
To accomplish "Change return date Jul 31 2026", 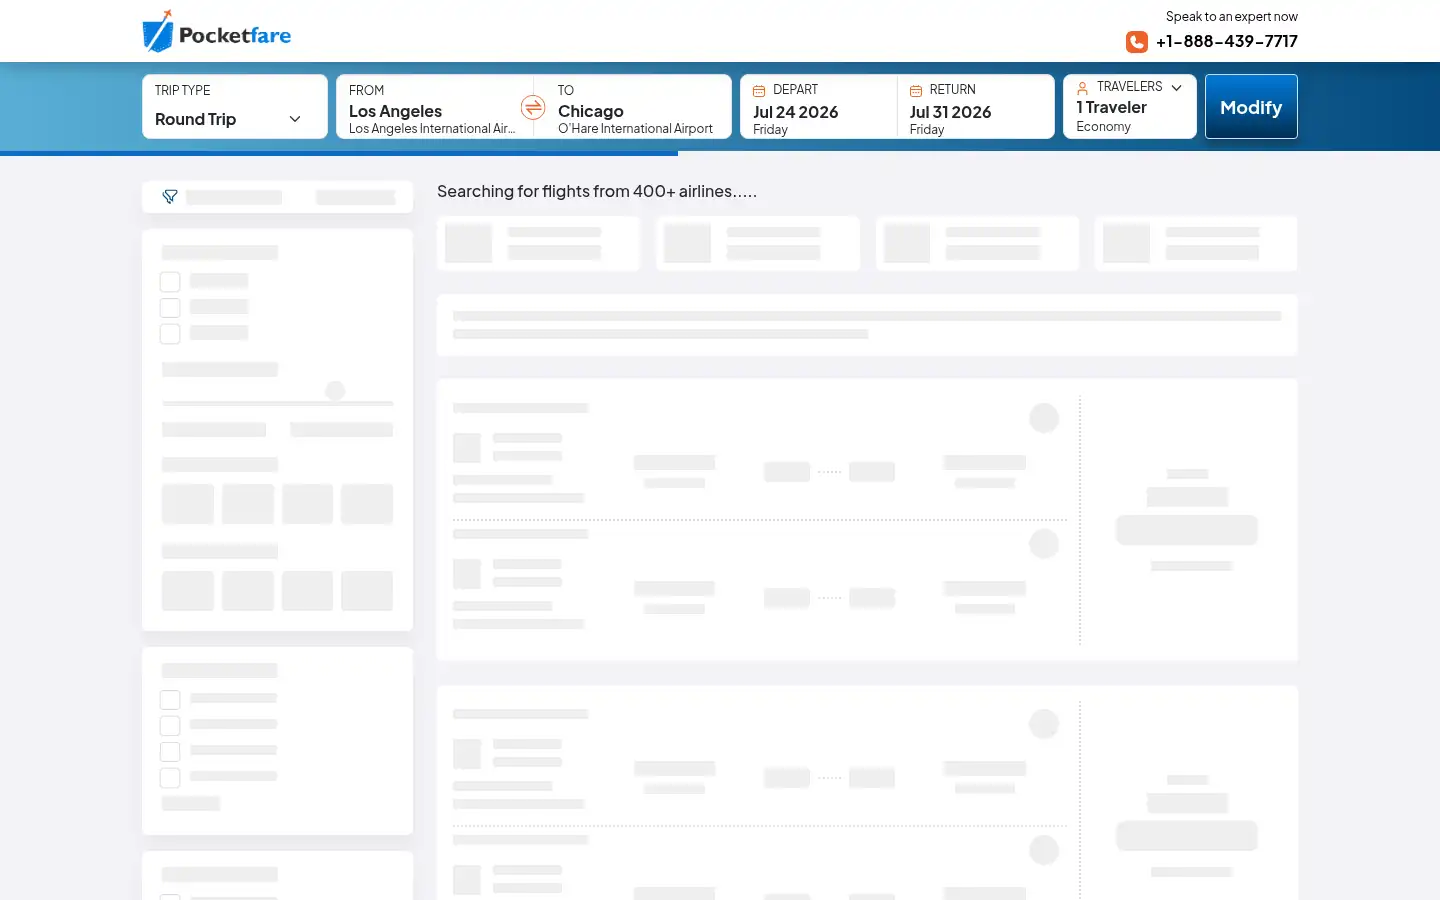I will click(x=975, y=107).
